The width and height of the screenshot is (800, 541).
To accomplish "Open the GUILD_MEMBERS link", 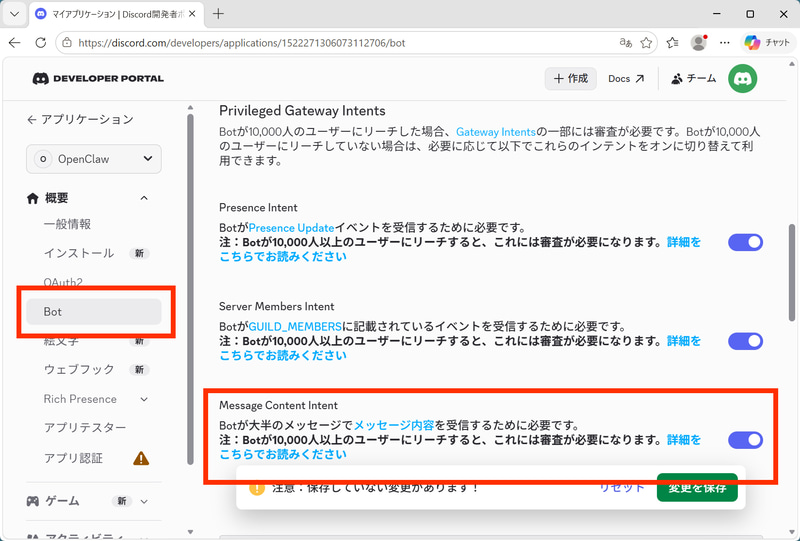I will pos(295,327).
